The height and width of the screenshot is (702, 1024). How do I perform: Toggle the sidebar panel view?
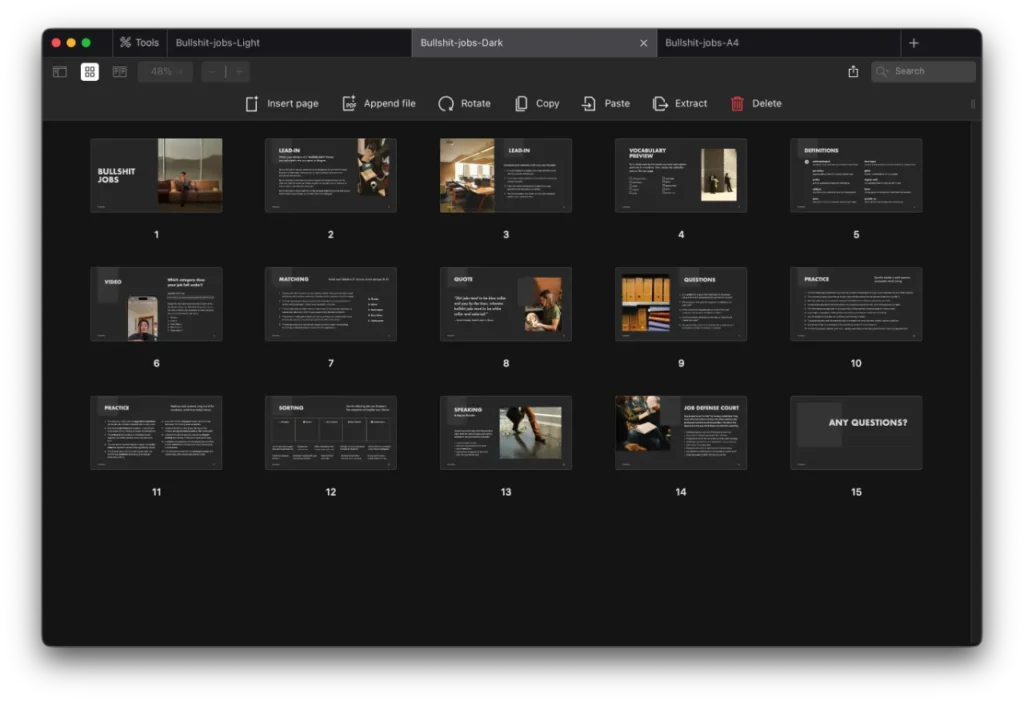[60, 72]
